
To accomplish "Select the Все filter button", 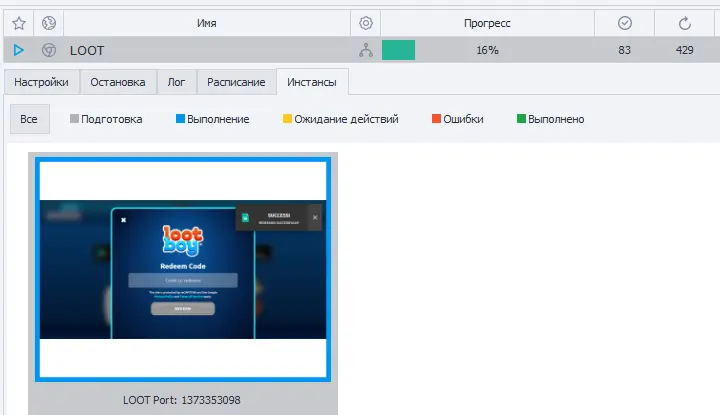I will [x=29, y=119].
